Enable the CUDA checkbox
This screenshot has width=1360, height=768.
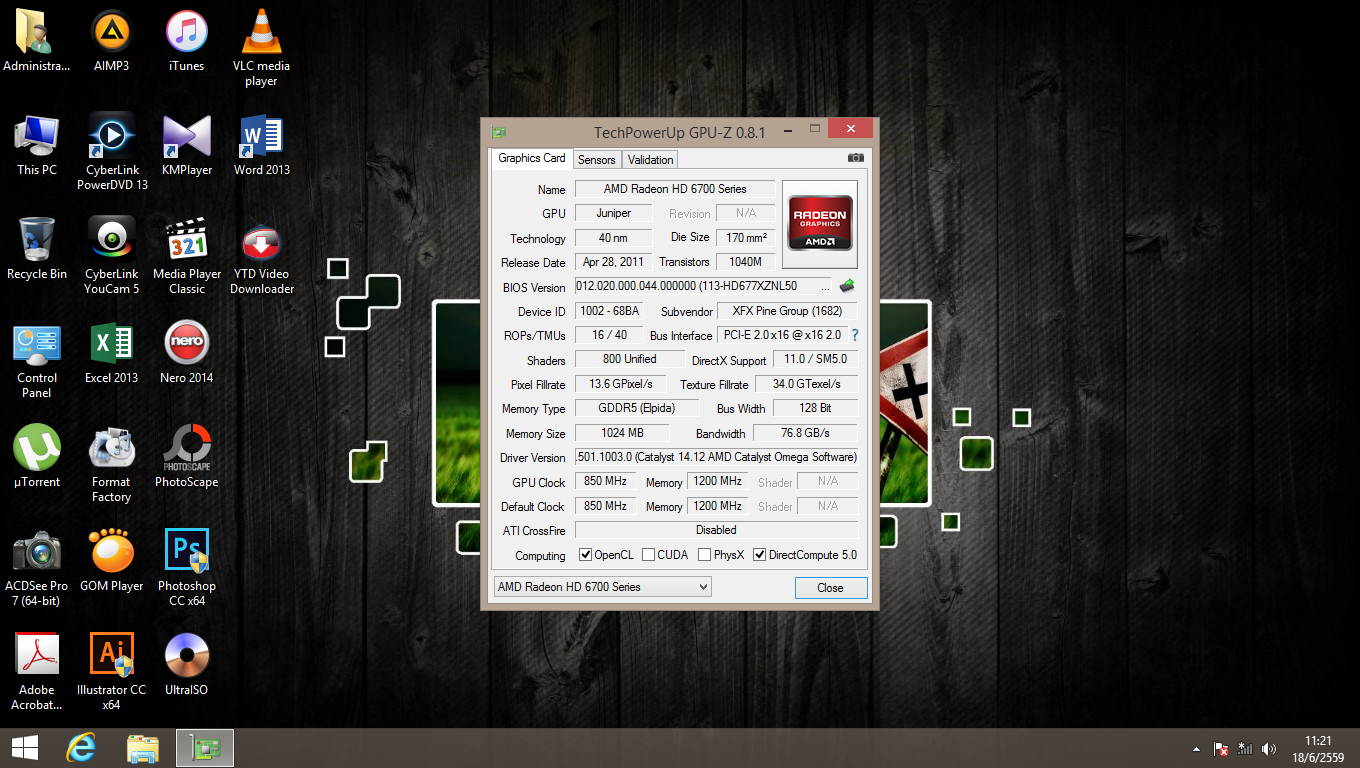pos(649,555)
